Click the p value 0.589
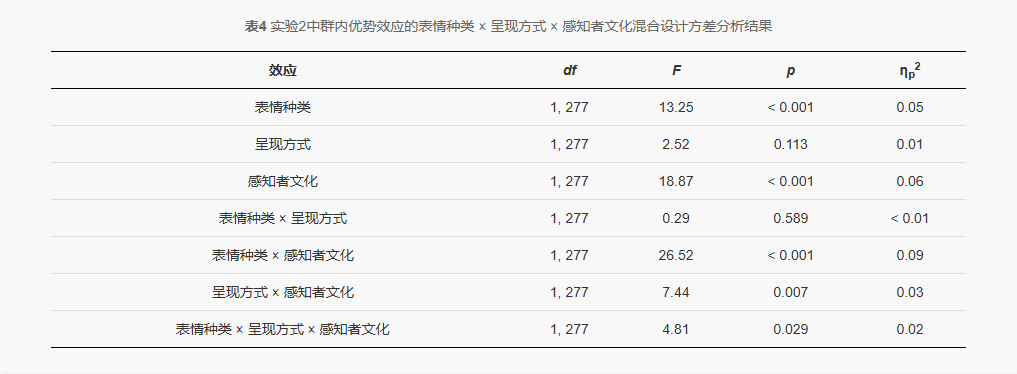This screenshot has width=1017, height=374. [x=791, y=218]
